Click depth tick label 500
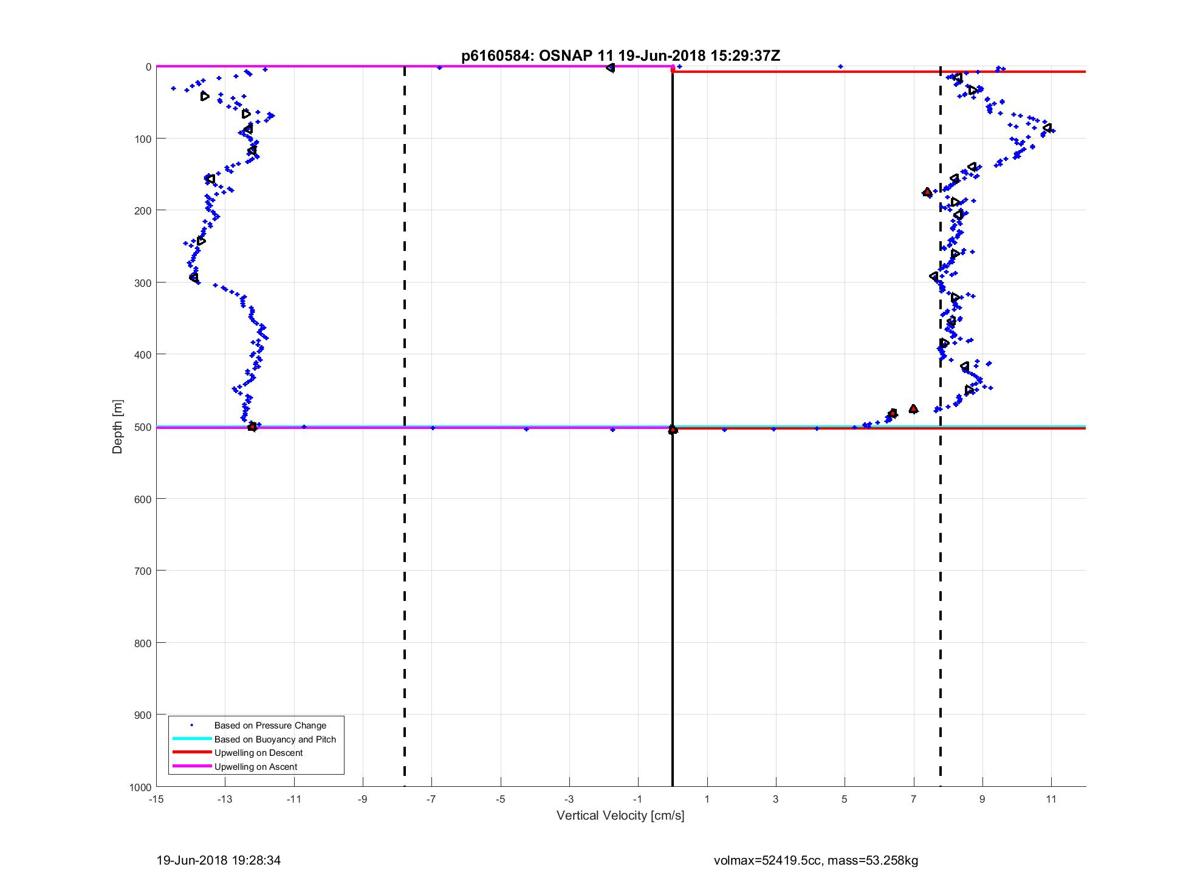Image resolution: width=1200 pixels, height=885 pixels. point(141,427)
